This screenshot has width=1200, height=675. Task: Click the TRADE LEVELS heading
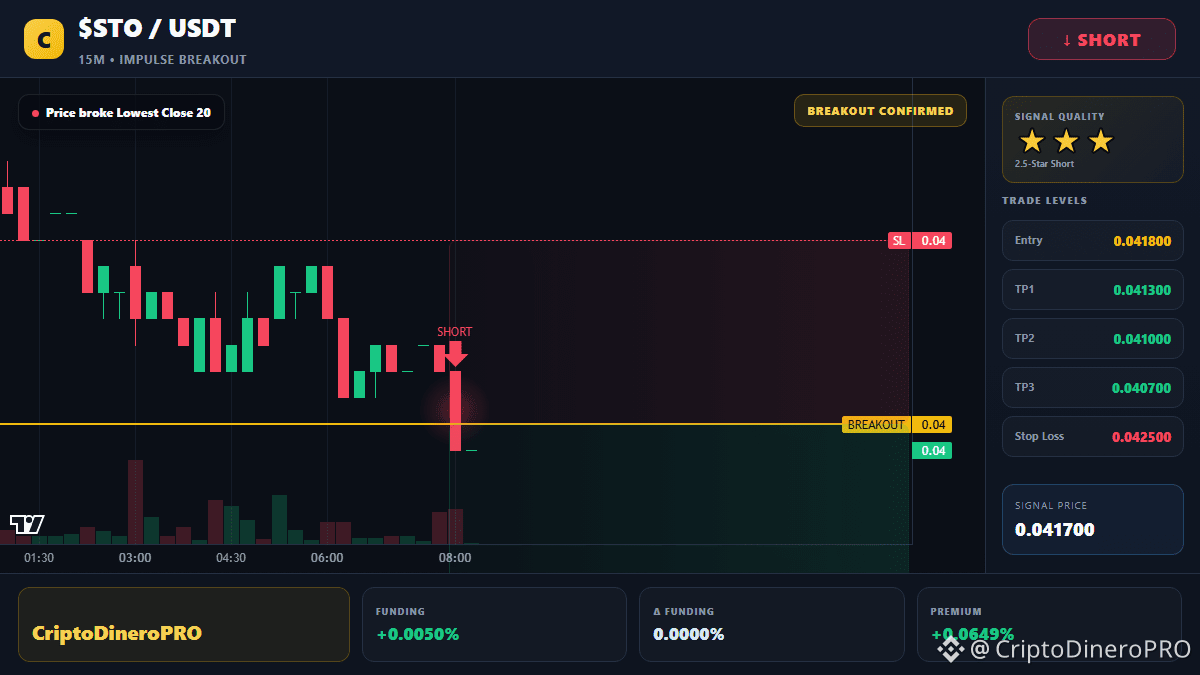(1044, 201)
